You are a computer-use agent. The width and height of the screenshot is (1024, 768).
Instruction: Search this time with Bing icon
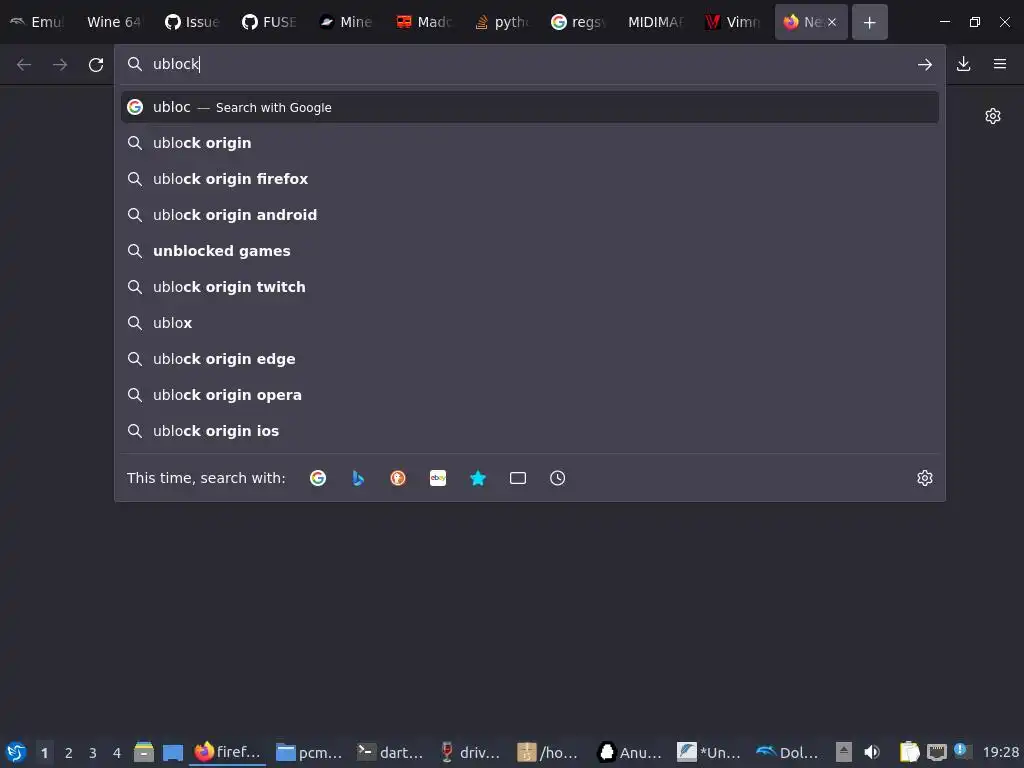tap(358, 478)
